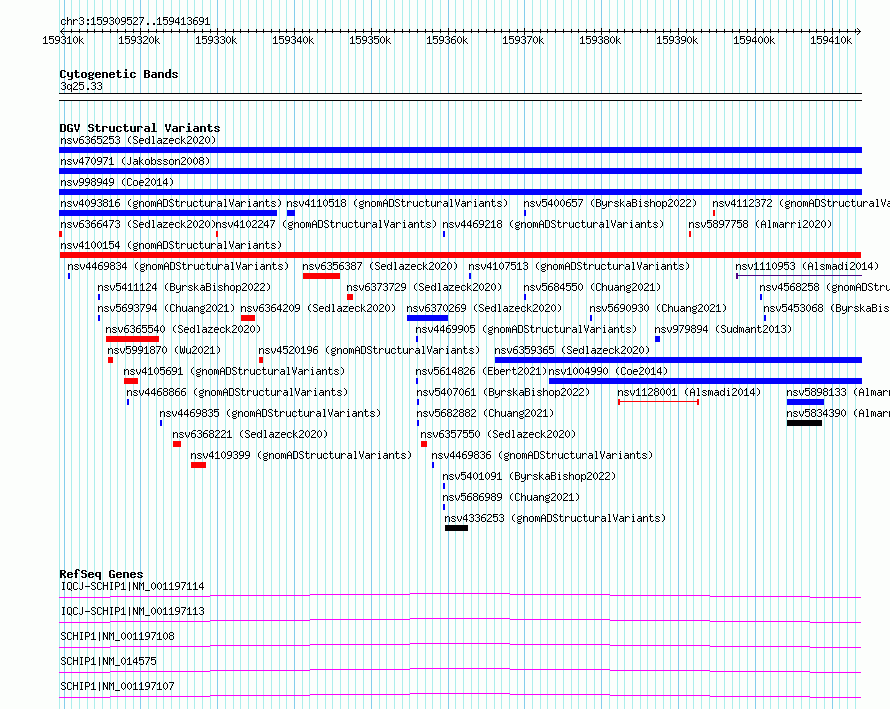Click the Cytogenetic Bands track heading
This screenshot has height=709, width=890.
tap(119, 74)
